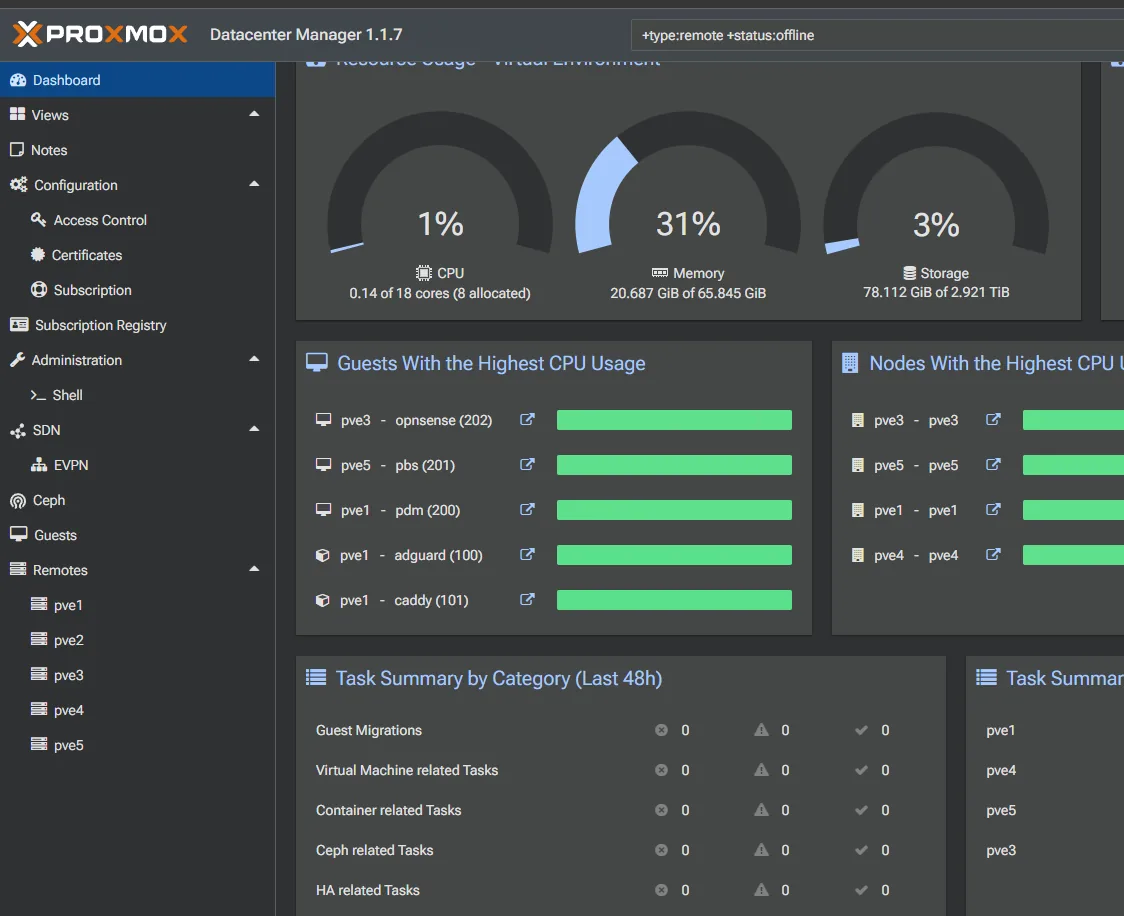Open external link for adguard (100)
Screen dimensions: 1124x916
click(x=527, y=554)
